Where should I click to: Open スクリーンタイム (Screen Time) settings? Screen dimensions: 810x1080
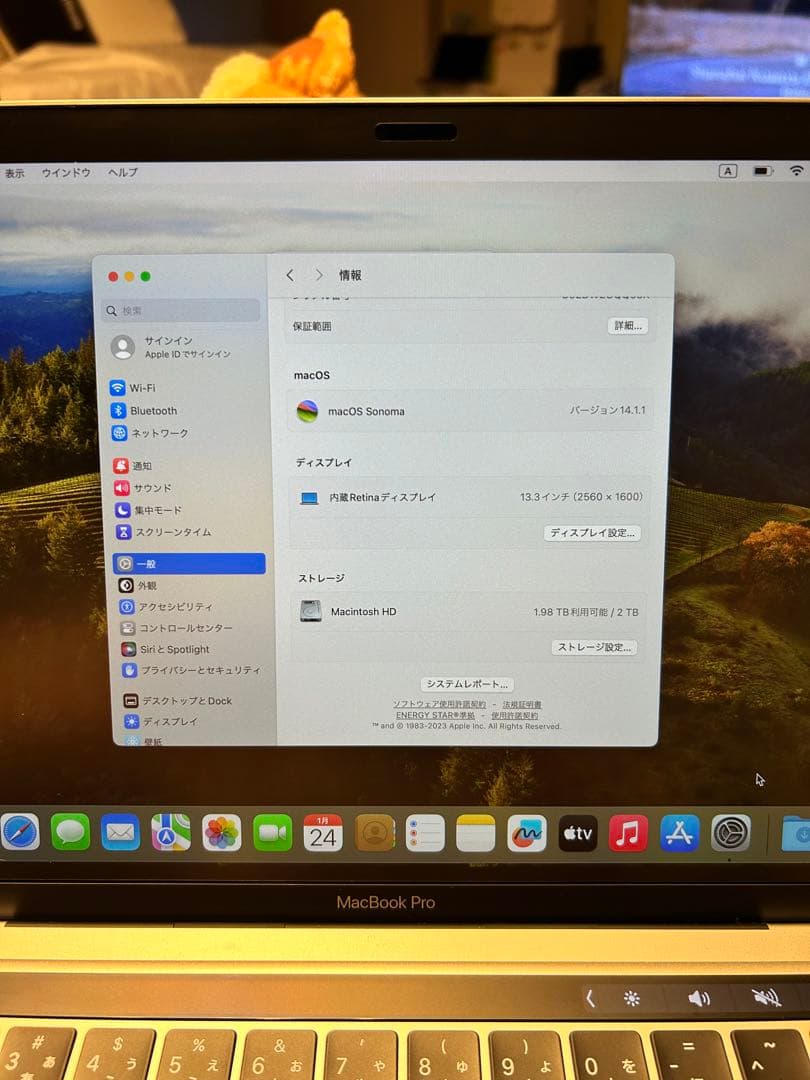coord(170,533)
